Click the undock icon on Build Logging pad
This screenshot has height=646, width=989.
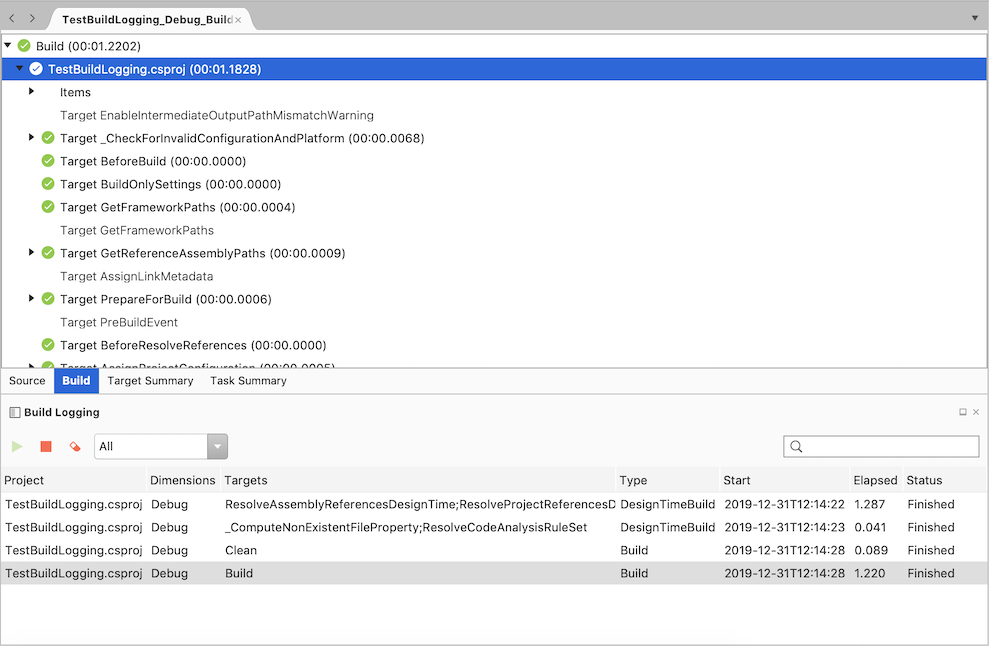pos(962,411)
